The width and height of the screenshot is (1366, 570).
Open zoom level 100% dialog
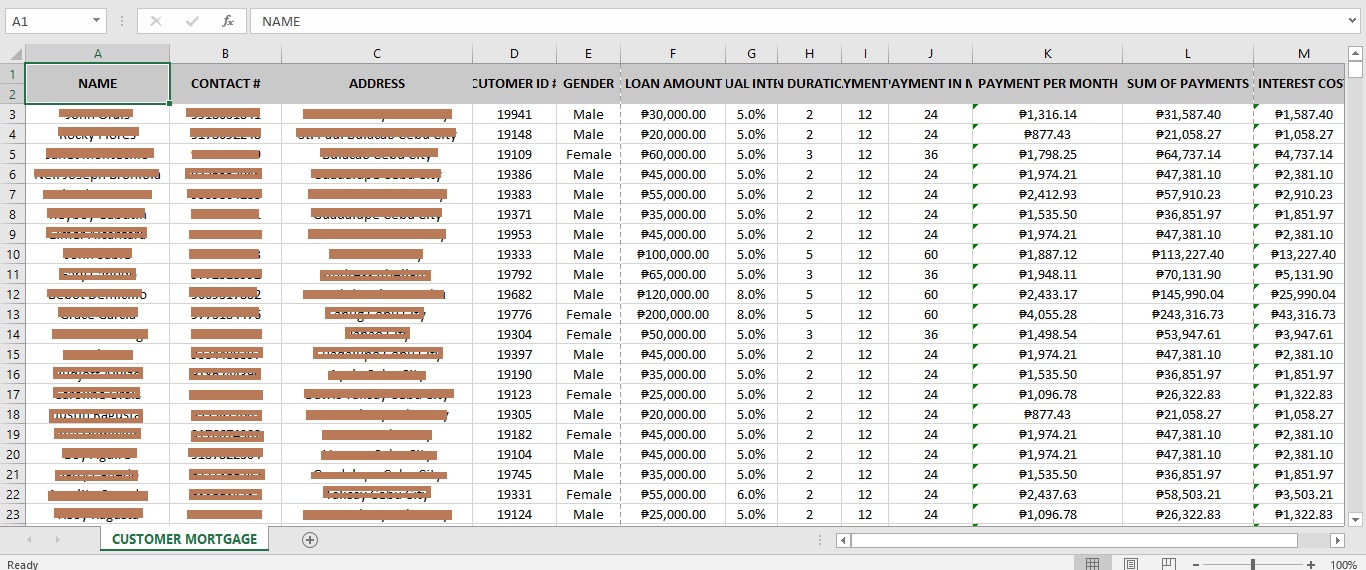click(x=1342, y=564)
